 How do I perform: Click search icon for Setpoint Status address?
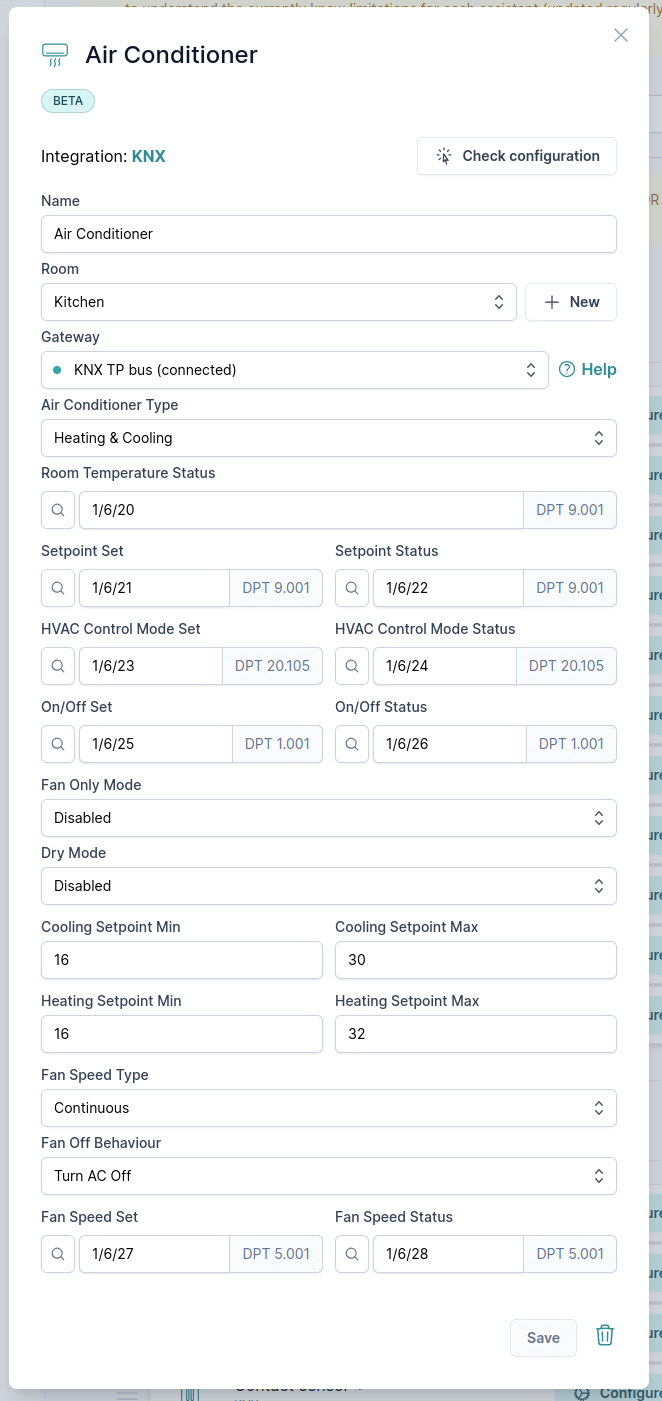(x=352, y=588)
